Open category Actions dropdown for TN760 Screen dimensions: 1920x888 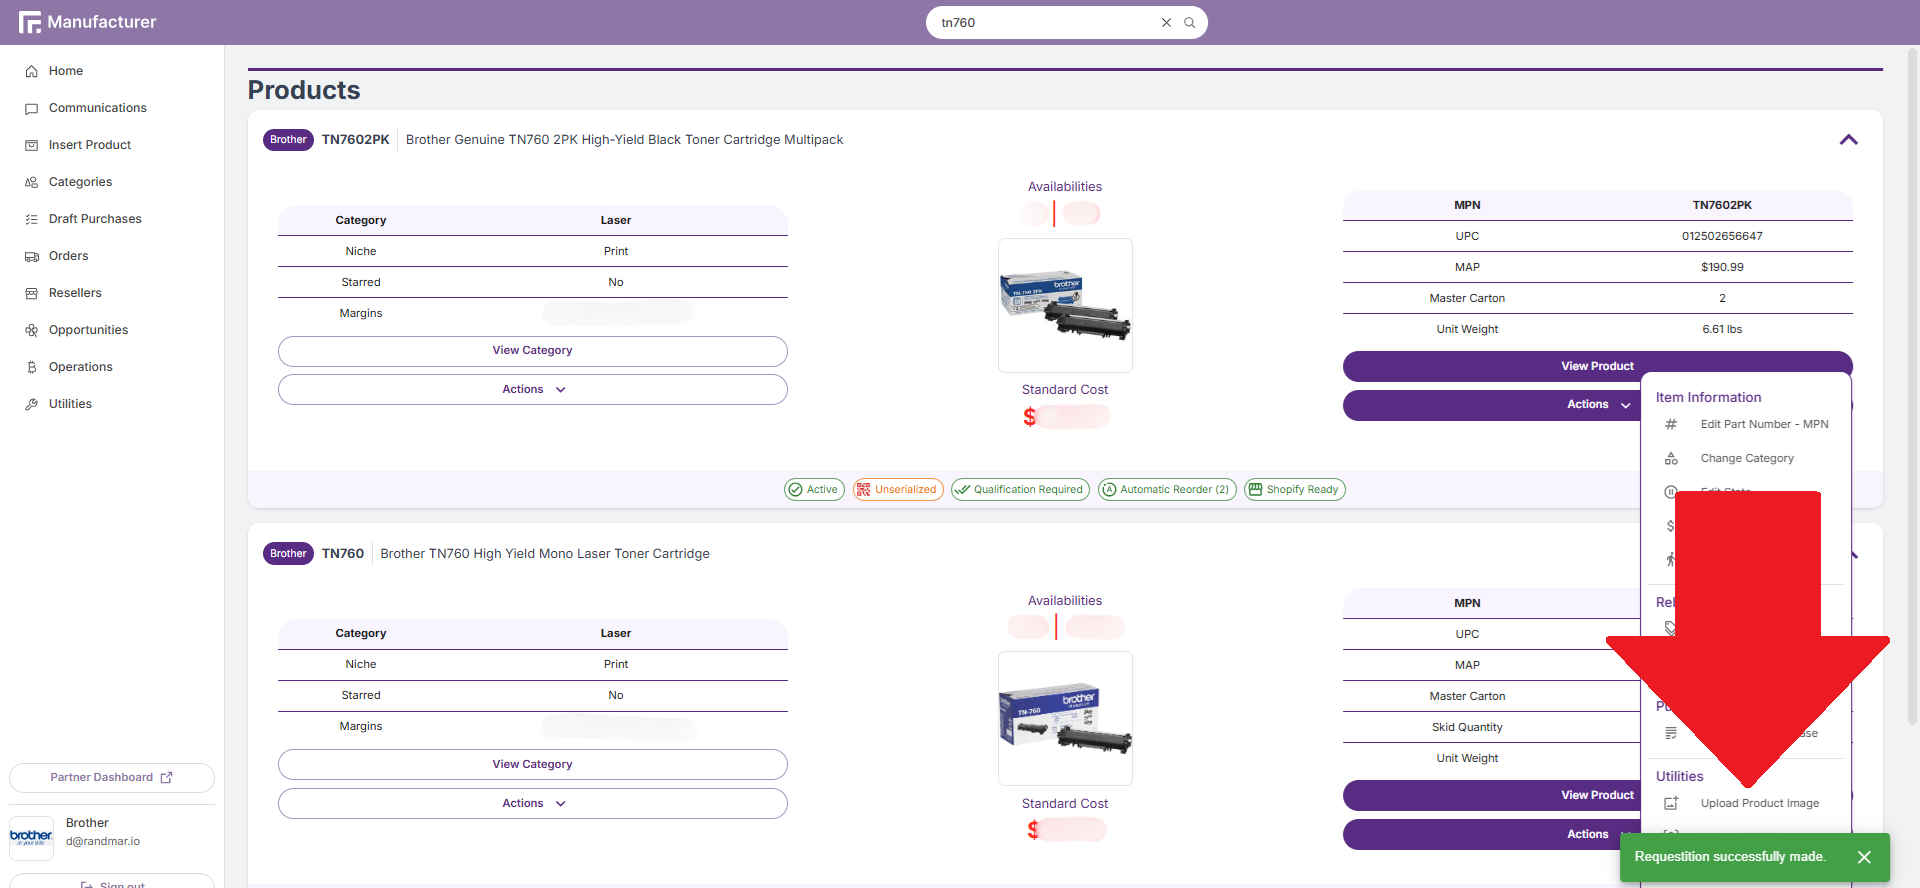tap(533, 803)
